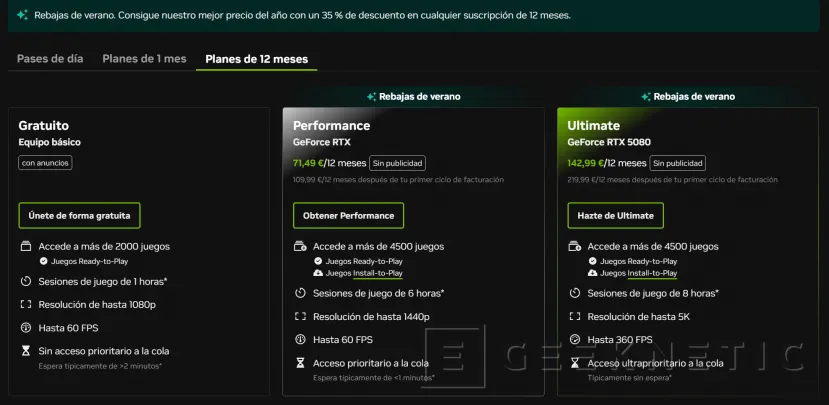
Task: Click the resolution frame icon beside 1440p
Action: (300, 317)
